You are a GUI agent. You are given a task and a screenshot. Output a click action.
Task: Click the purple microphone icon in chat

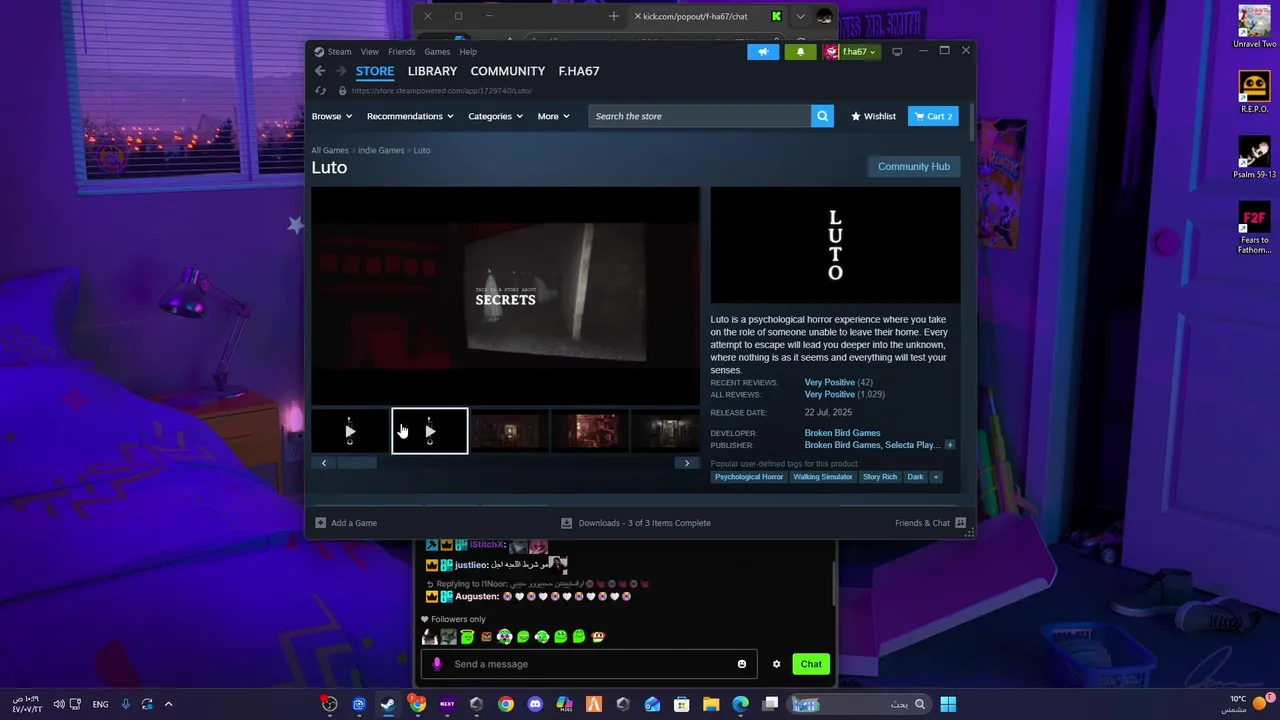[x=437, y=664]
